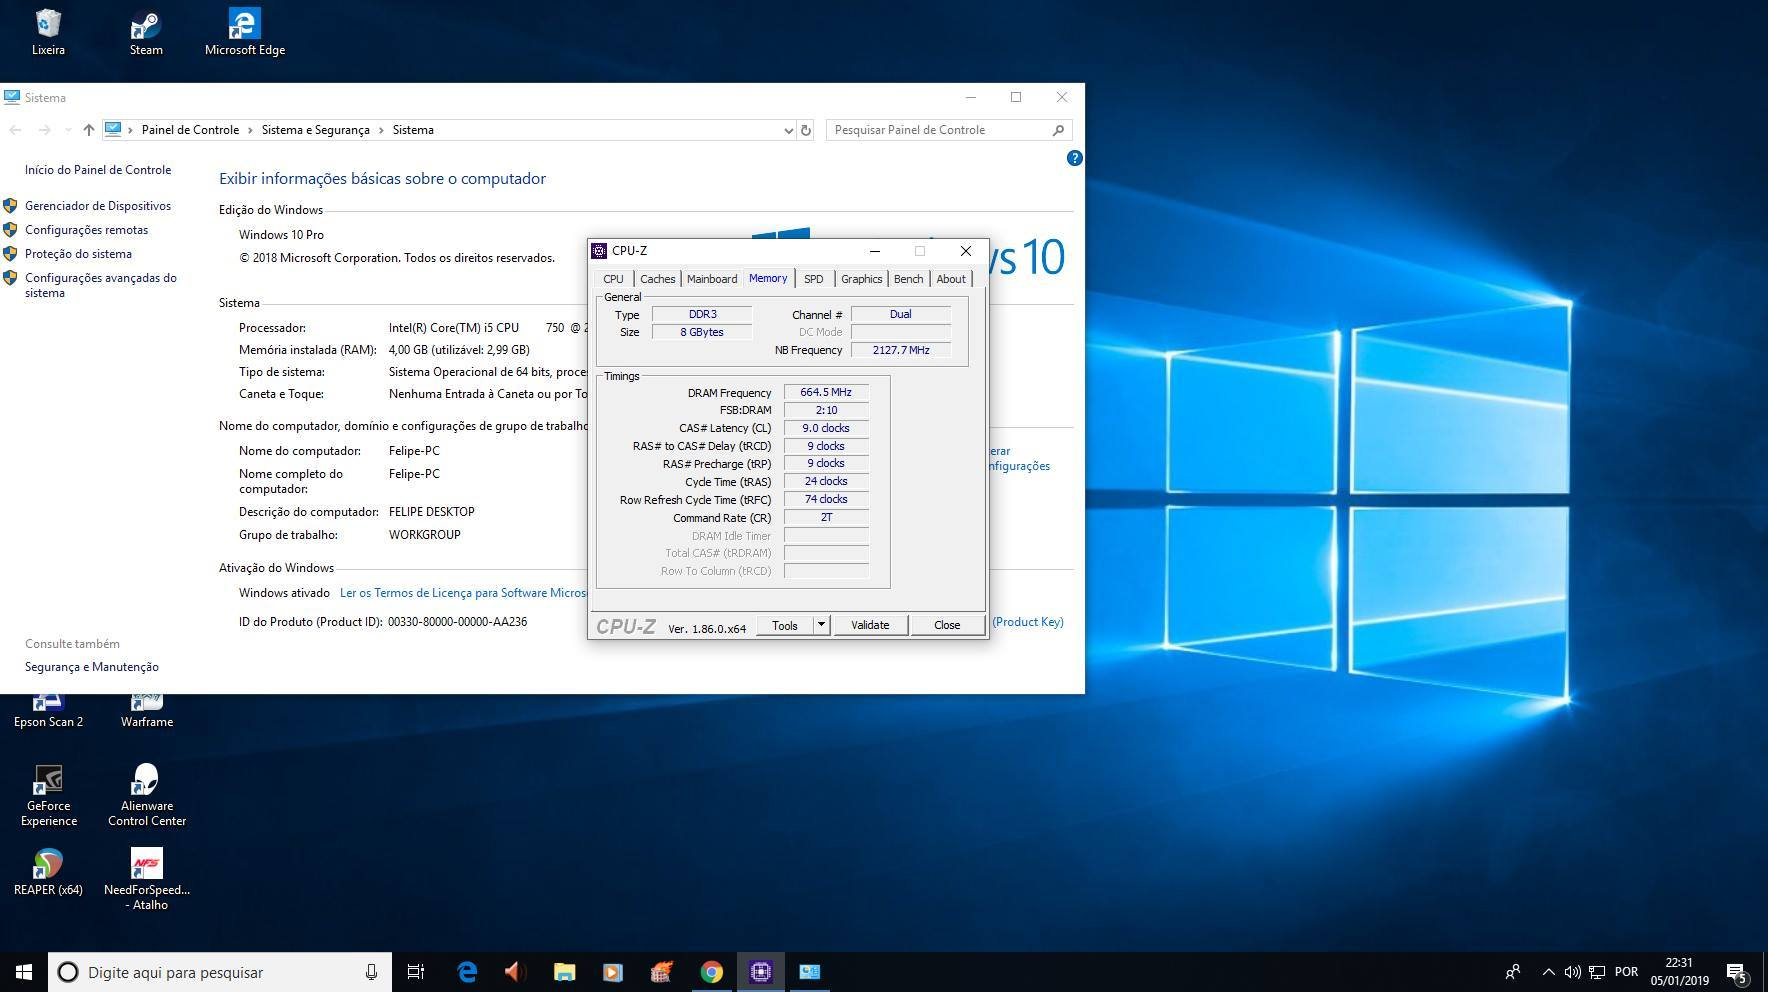Open Início do Painel de Controle link
Viewport: 1768px width, 992px height.
[x=98, y=170]
